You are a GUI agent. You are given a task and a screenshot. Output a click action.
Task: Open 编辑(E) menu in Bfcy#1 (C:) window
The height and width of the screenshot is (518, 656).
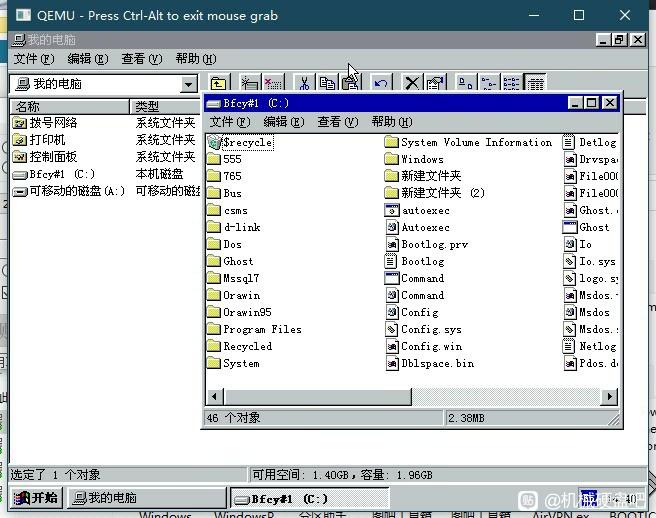point(284,122)
